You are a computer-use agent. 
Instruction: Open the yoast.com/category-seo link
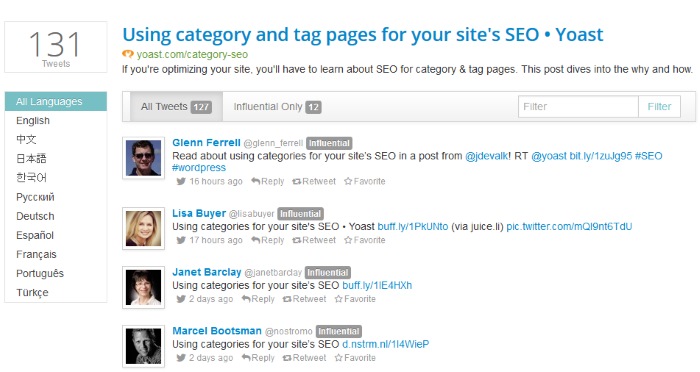pos(192,54)
